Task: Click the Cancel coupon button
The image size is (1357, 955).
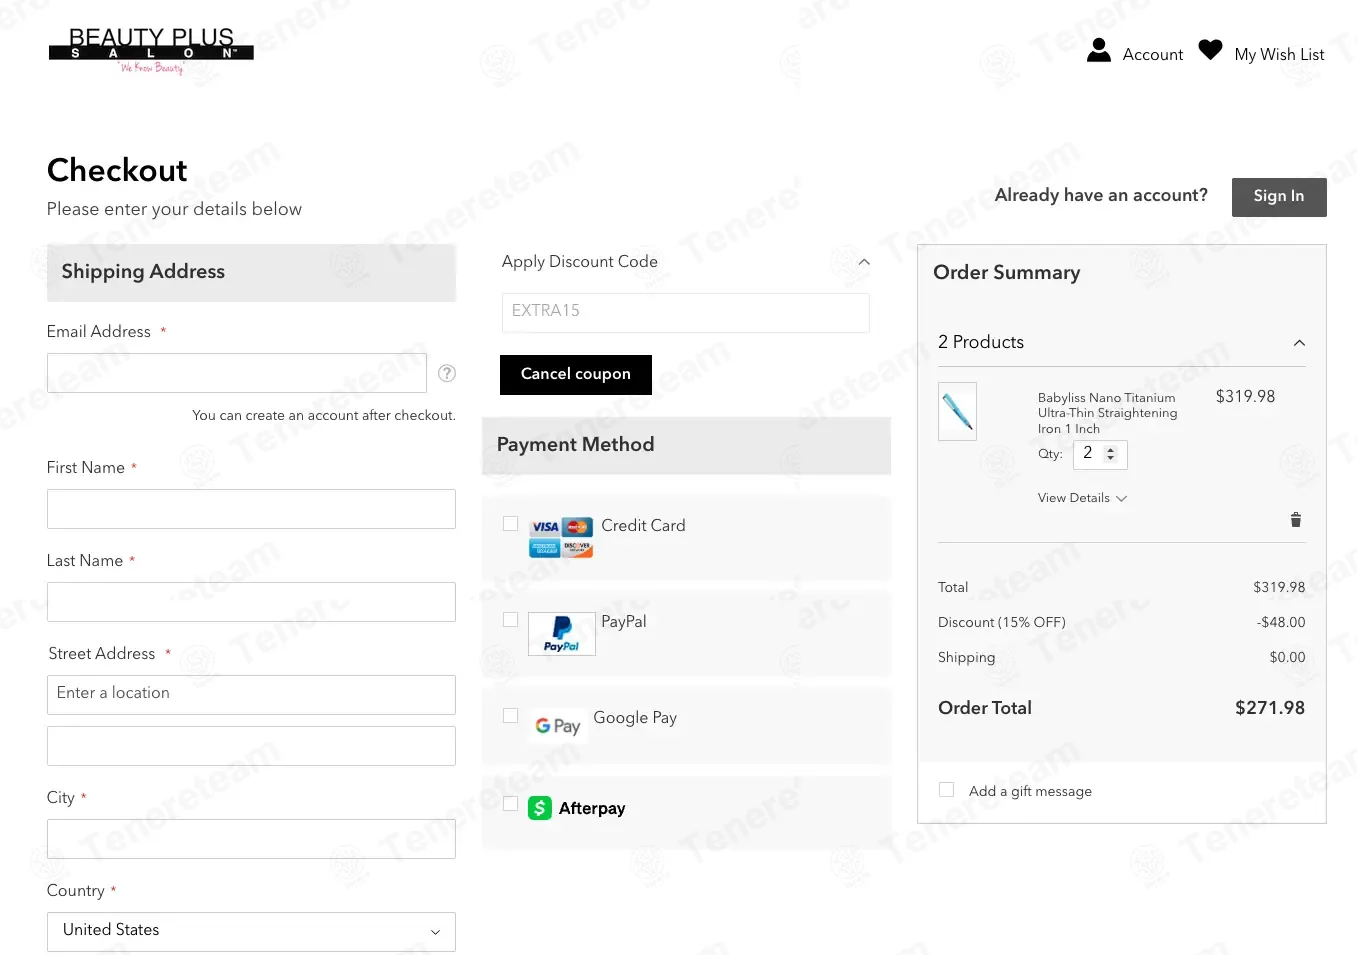Action: click(x=576, y=375)
